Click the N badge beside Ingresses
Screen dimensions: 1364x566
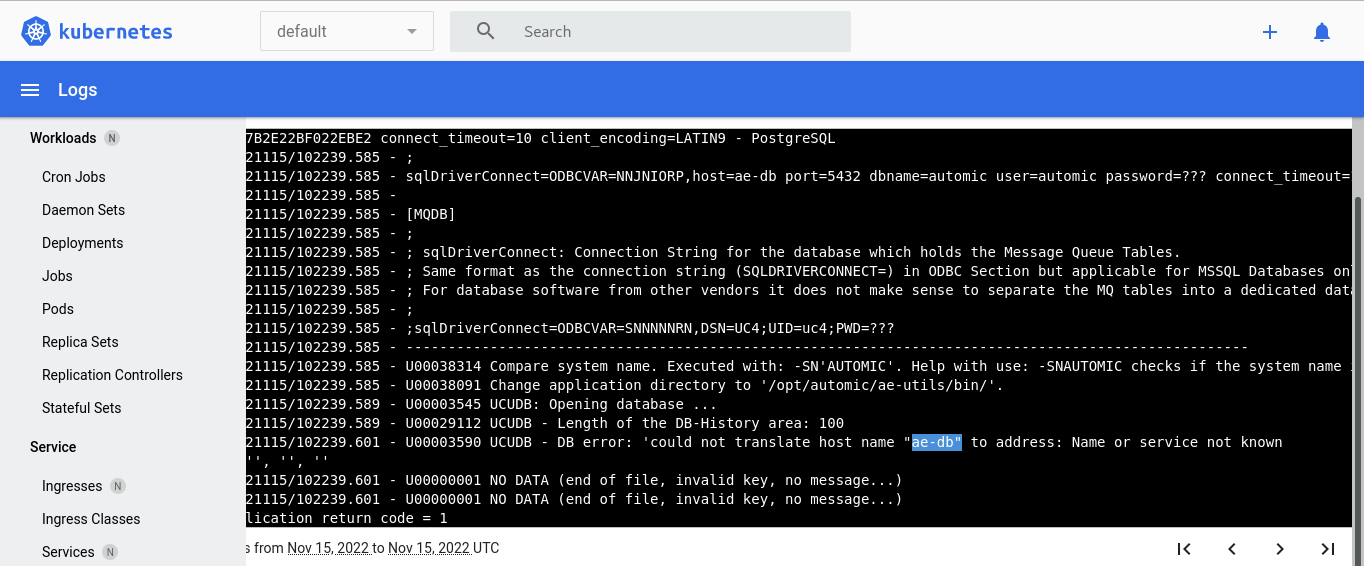pos(118,486)
